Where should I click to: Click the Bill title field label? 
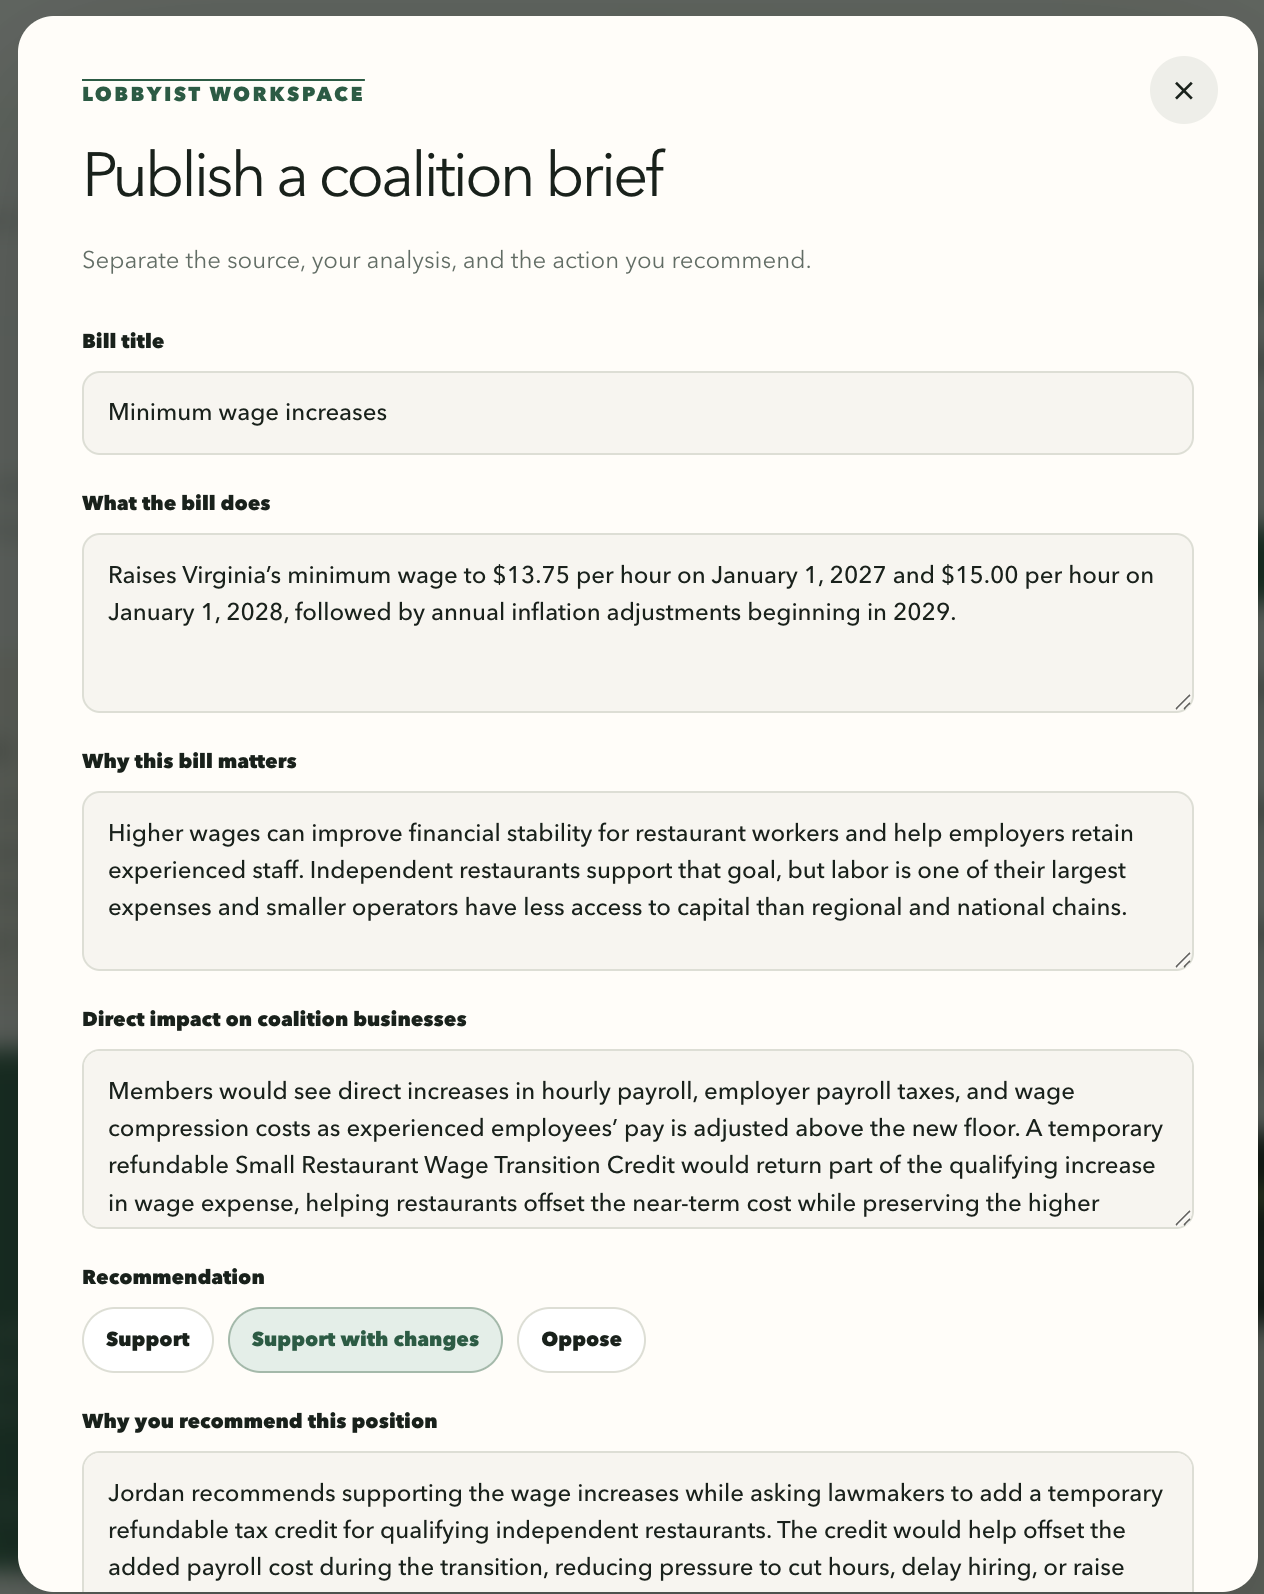pyautogui.click(x=123, y=341)
